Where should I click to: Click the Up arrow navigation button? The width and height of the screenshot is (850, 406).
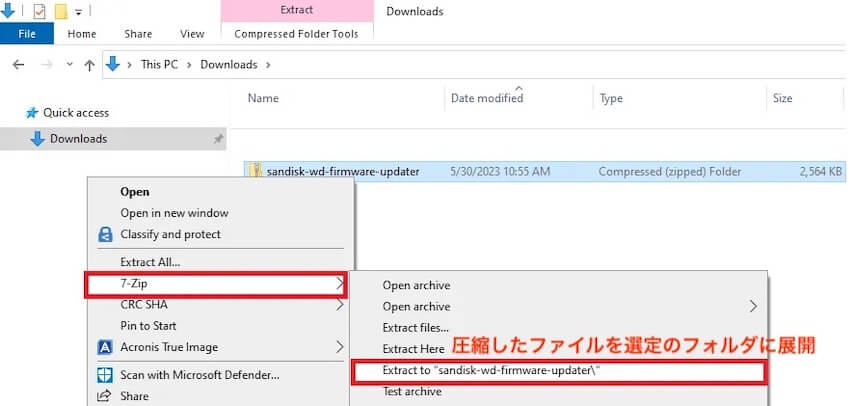90,65
